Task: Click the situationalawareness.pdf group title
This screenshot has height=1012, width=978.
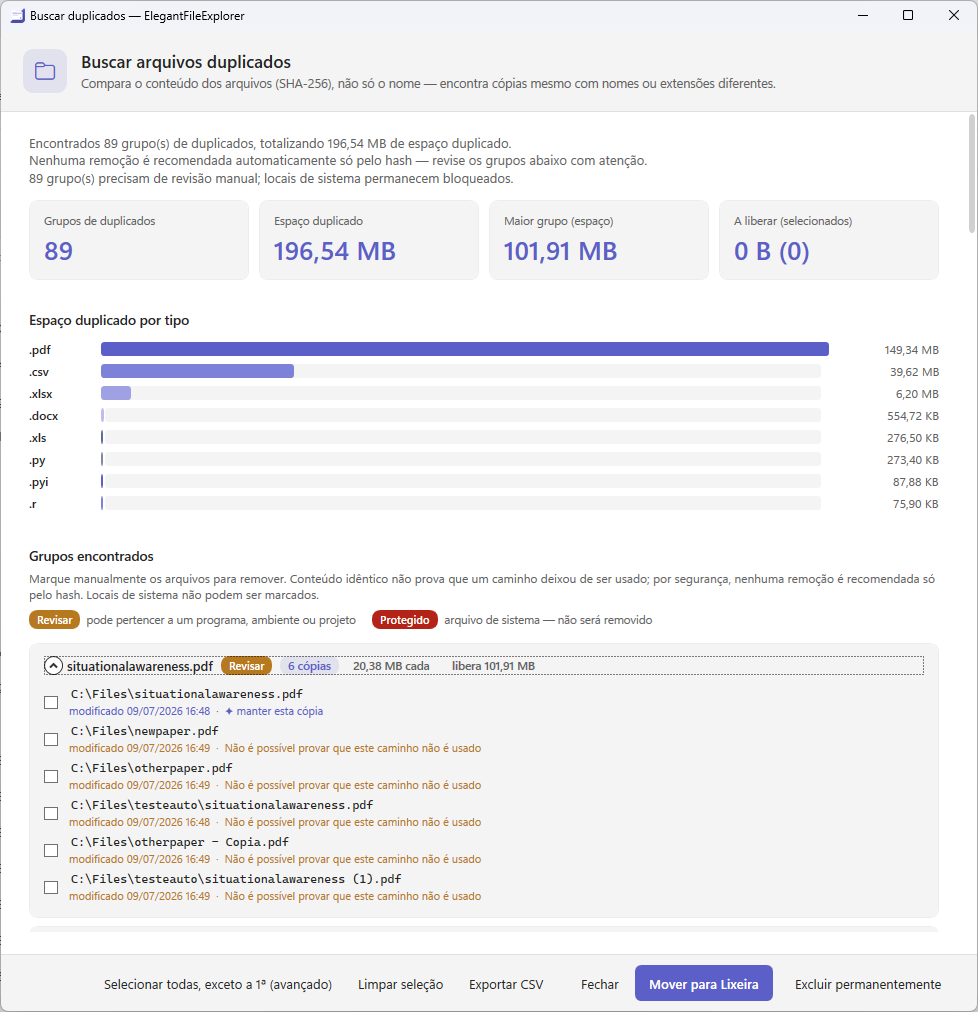Action: click(140, 666)
